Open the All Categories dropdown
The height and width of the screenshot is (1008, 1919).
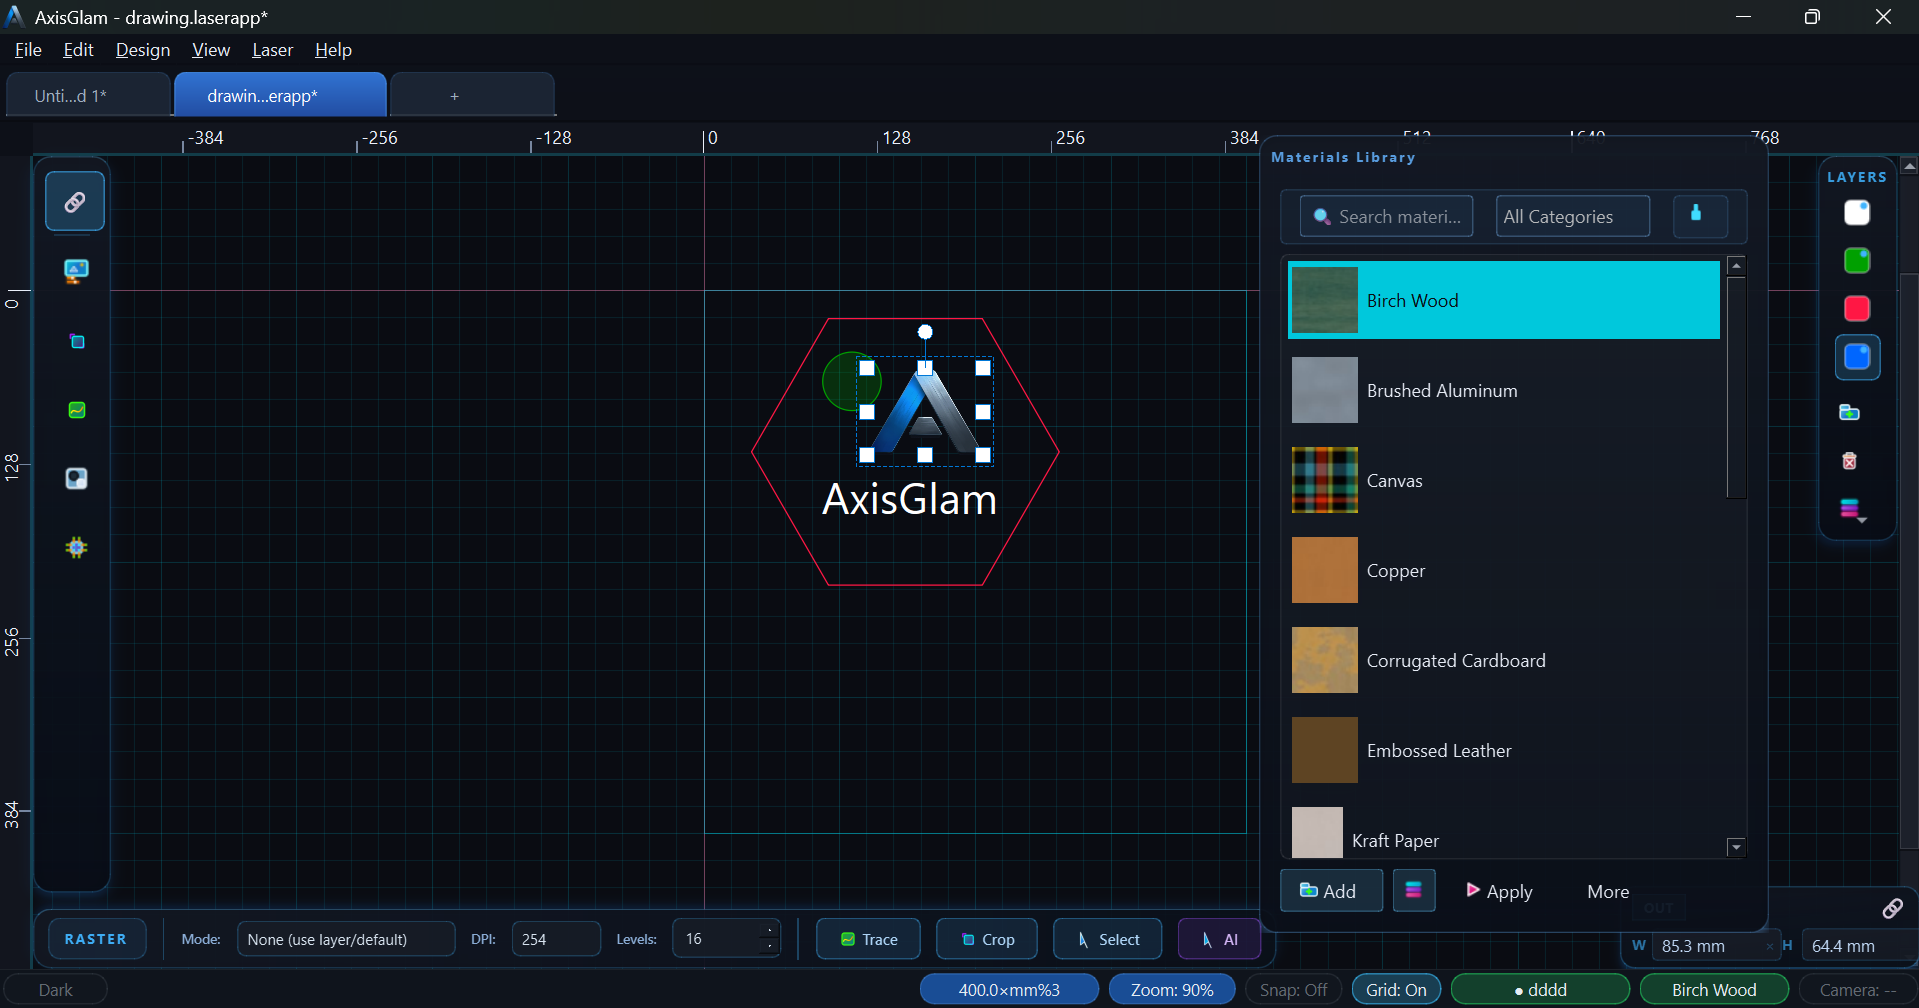(1571, 216)
